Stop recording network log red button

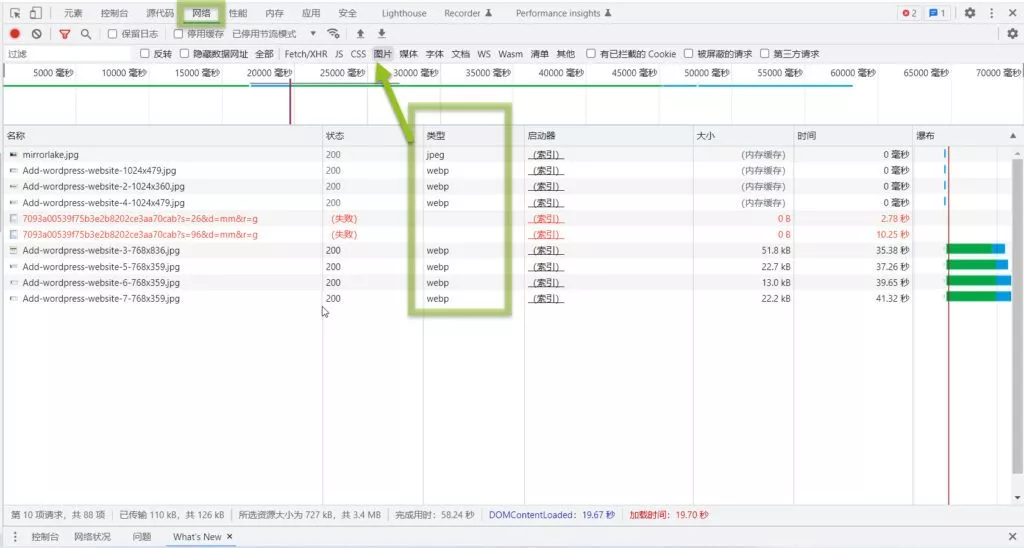click(x=15, y=33)
